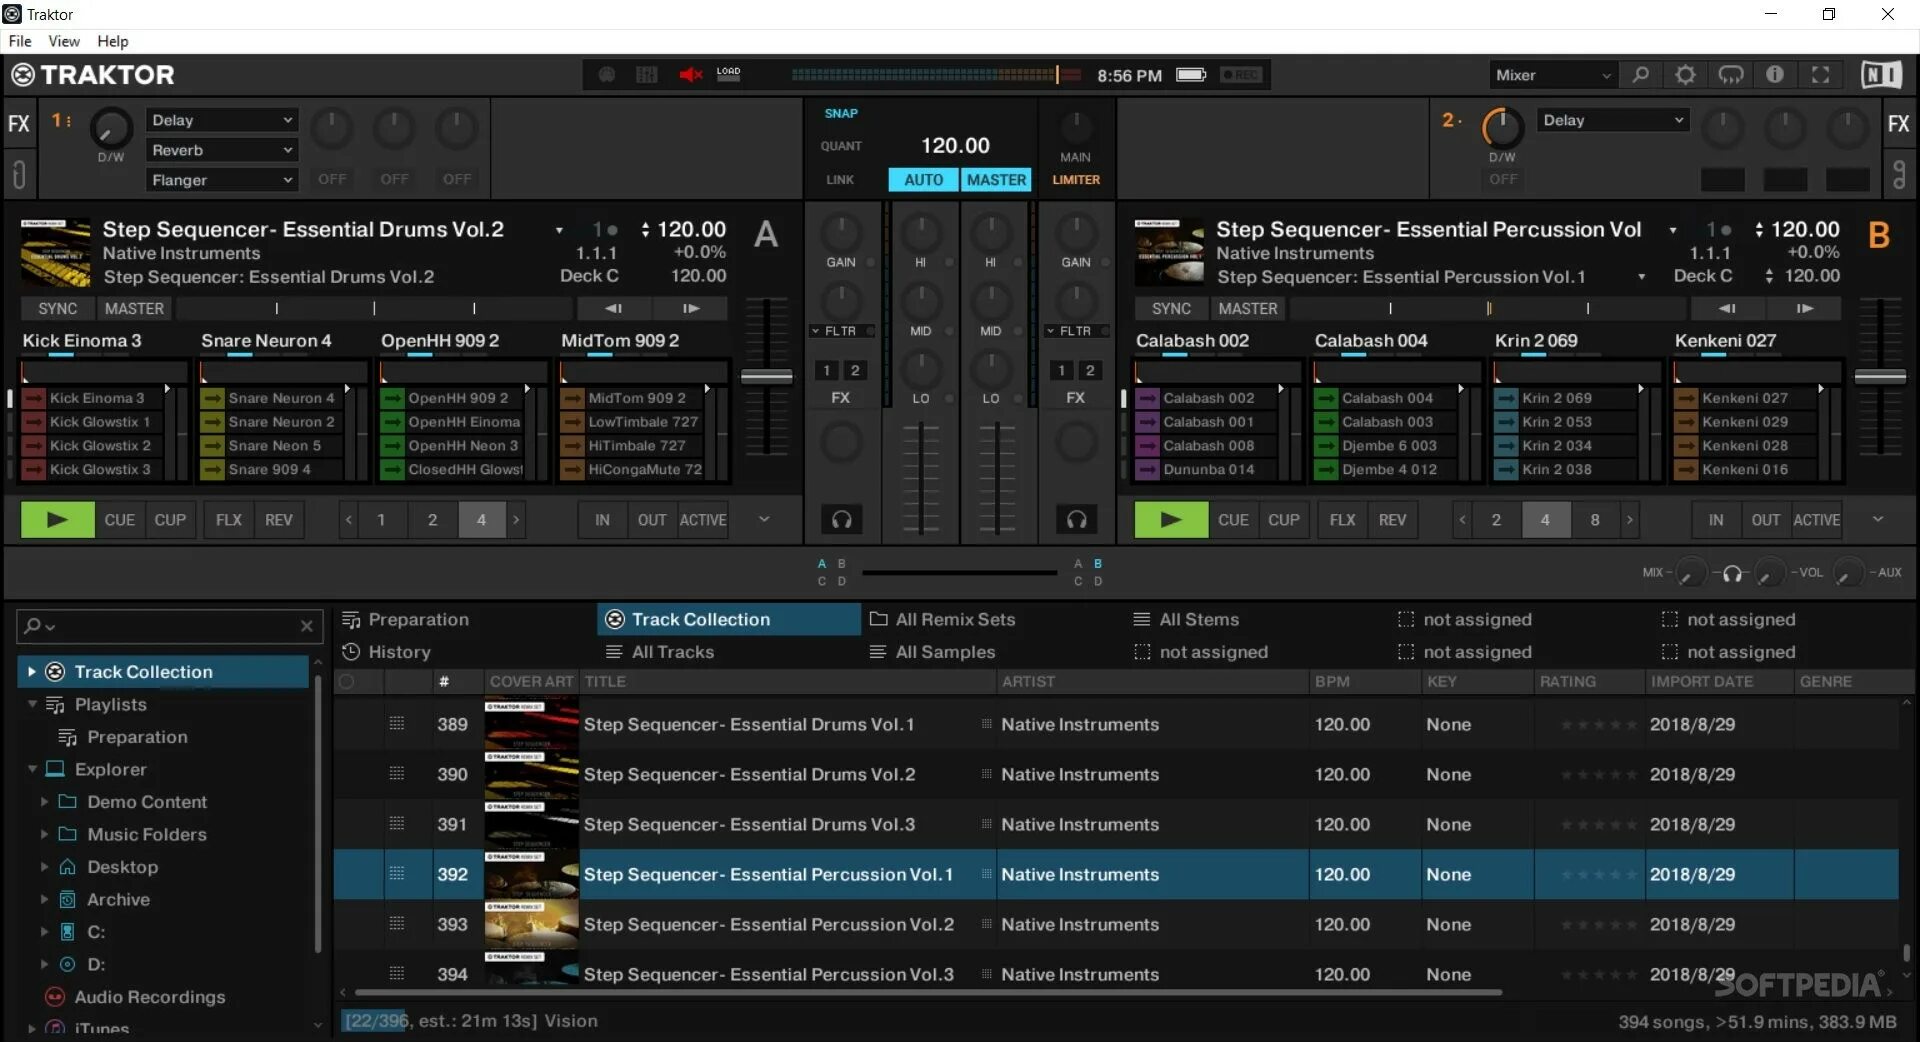The width and height of the screenshot is (1920, 1042).
Task: Click FLX button on Deck A
Action: tap(229, 520)
